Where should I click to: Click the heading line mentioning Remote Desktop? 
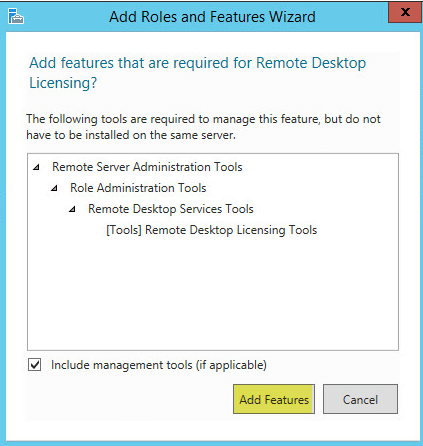click(x=198, y=63)
